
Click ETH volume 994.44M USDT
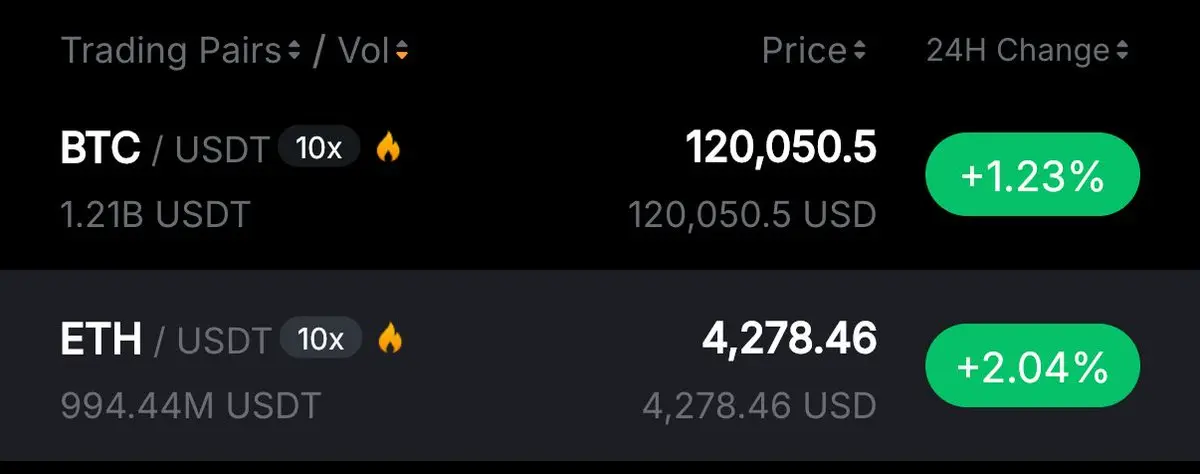tap(191, 404)
